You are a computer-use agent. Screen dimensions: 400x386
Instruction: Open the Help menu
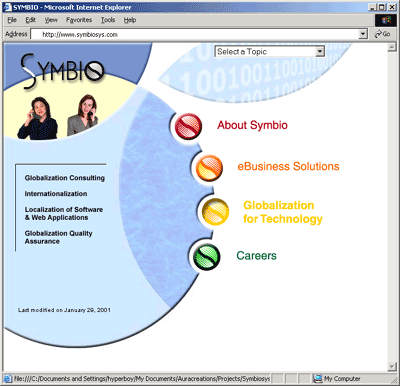130,20
